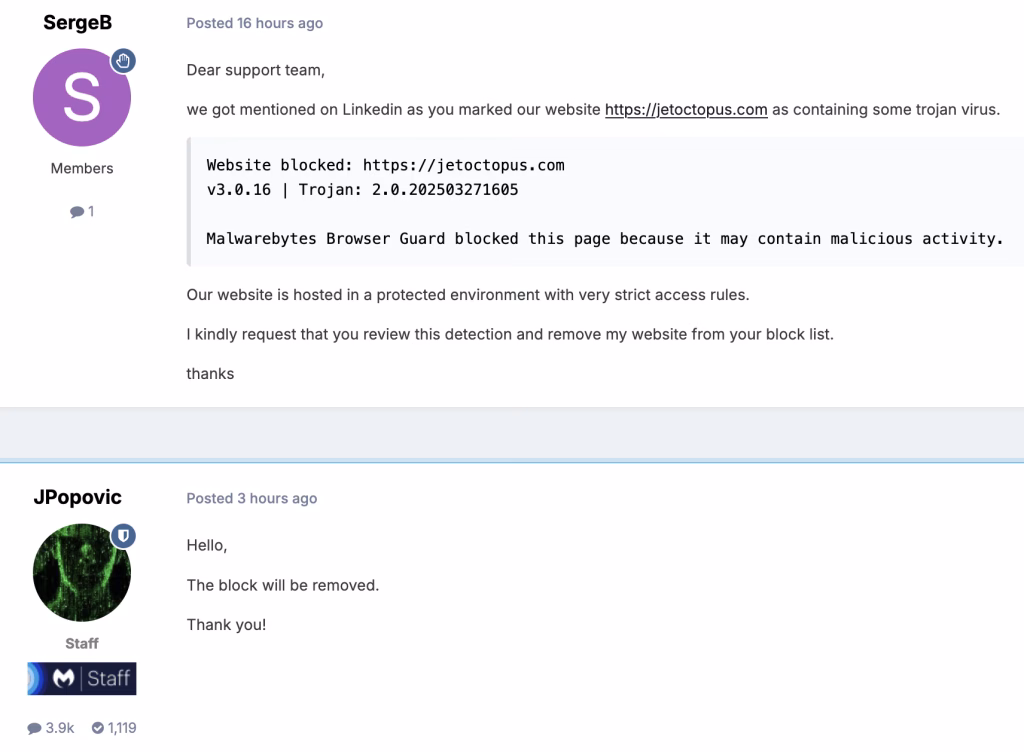Open JPopovic's username profile link

[78, 497]
